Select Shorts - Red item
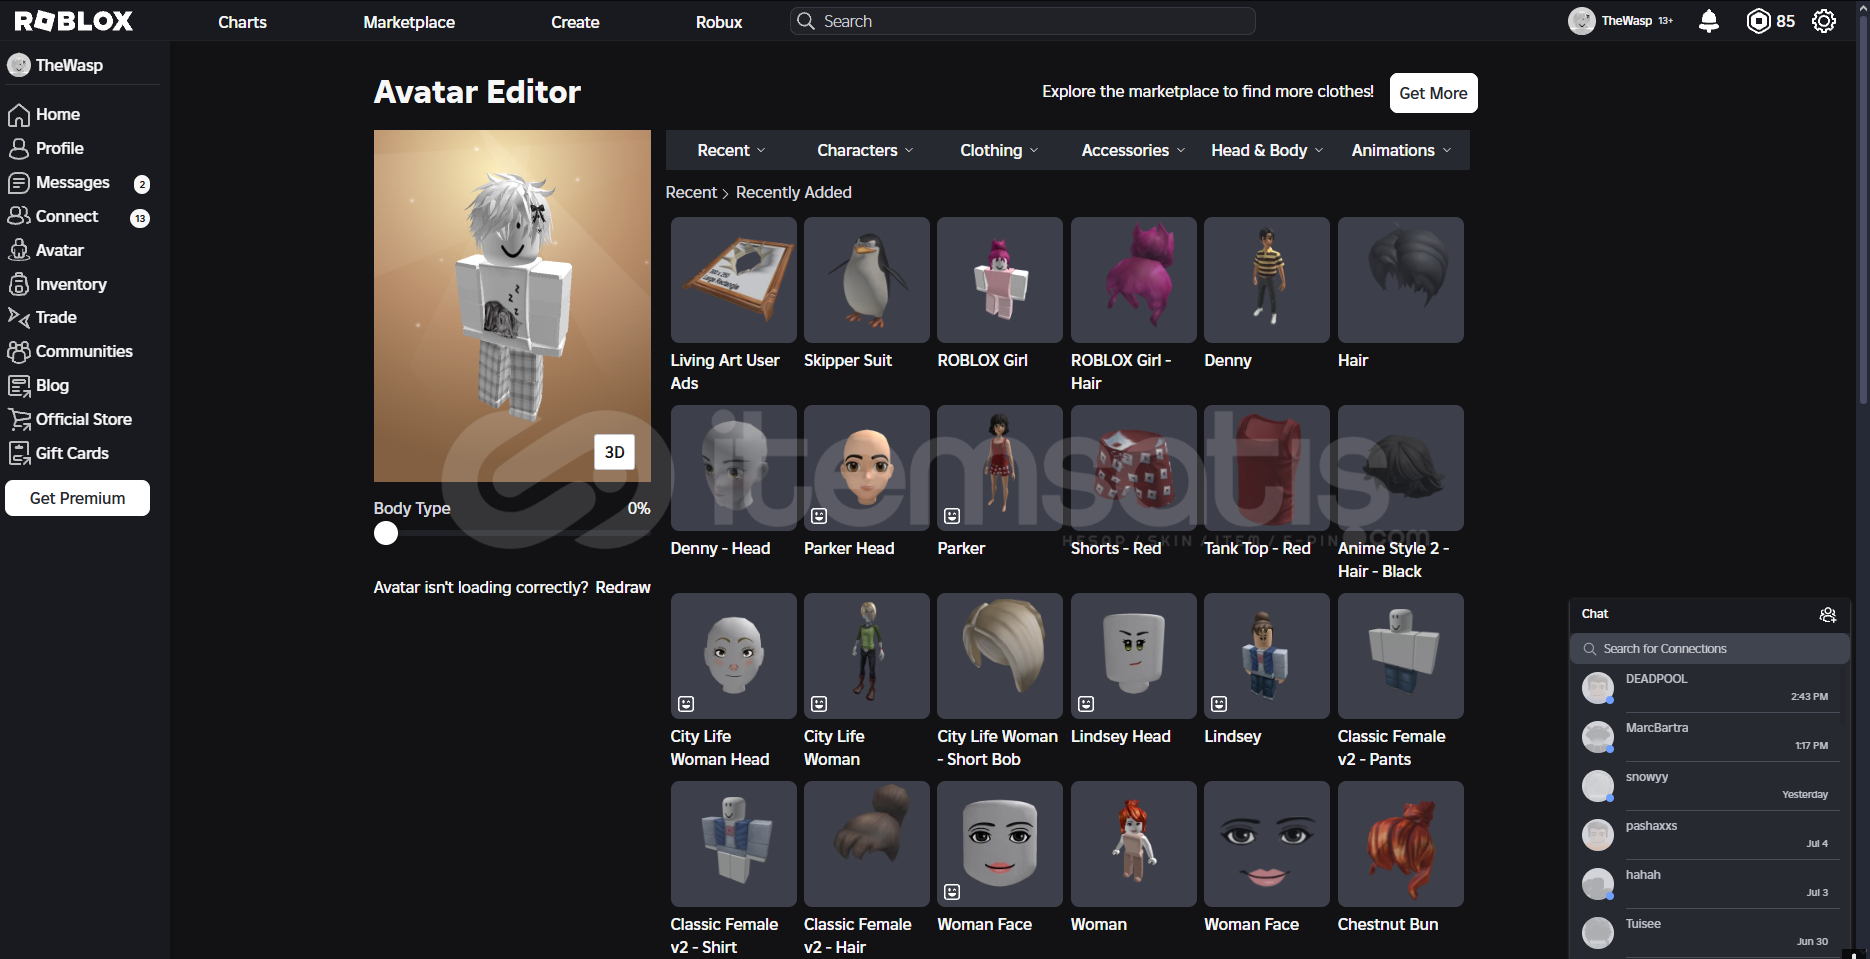The image size is (1870, 959). click(x=1134, y=483)
